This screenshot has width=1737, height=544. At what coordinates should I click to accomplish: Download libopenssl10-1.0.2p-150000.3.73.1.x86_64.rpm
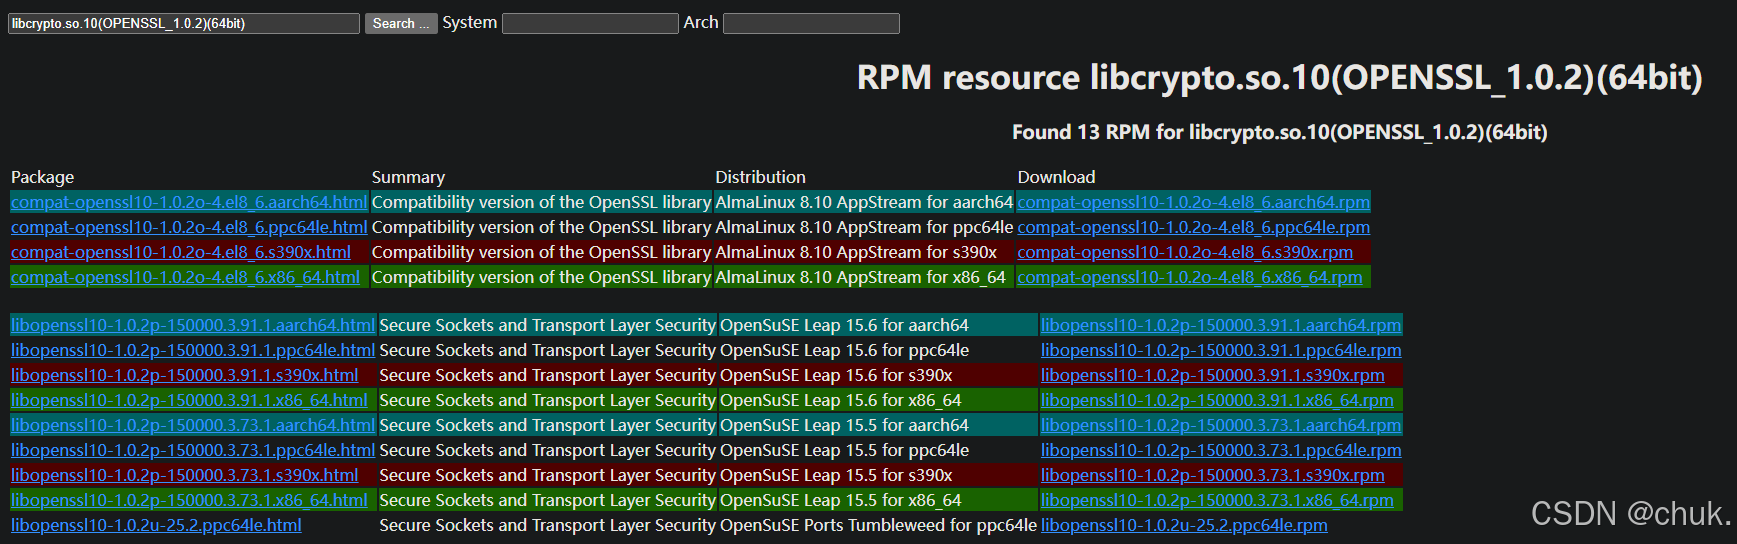(1217, 500)
